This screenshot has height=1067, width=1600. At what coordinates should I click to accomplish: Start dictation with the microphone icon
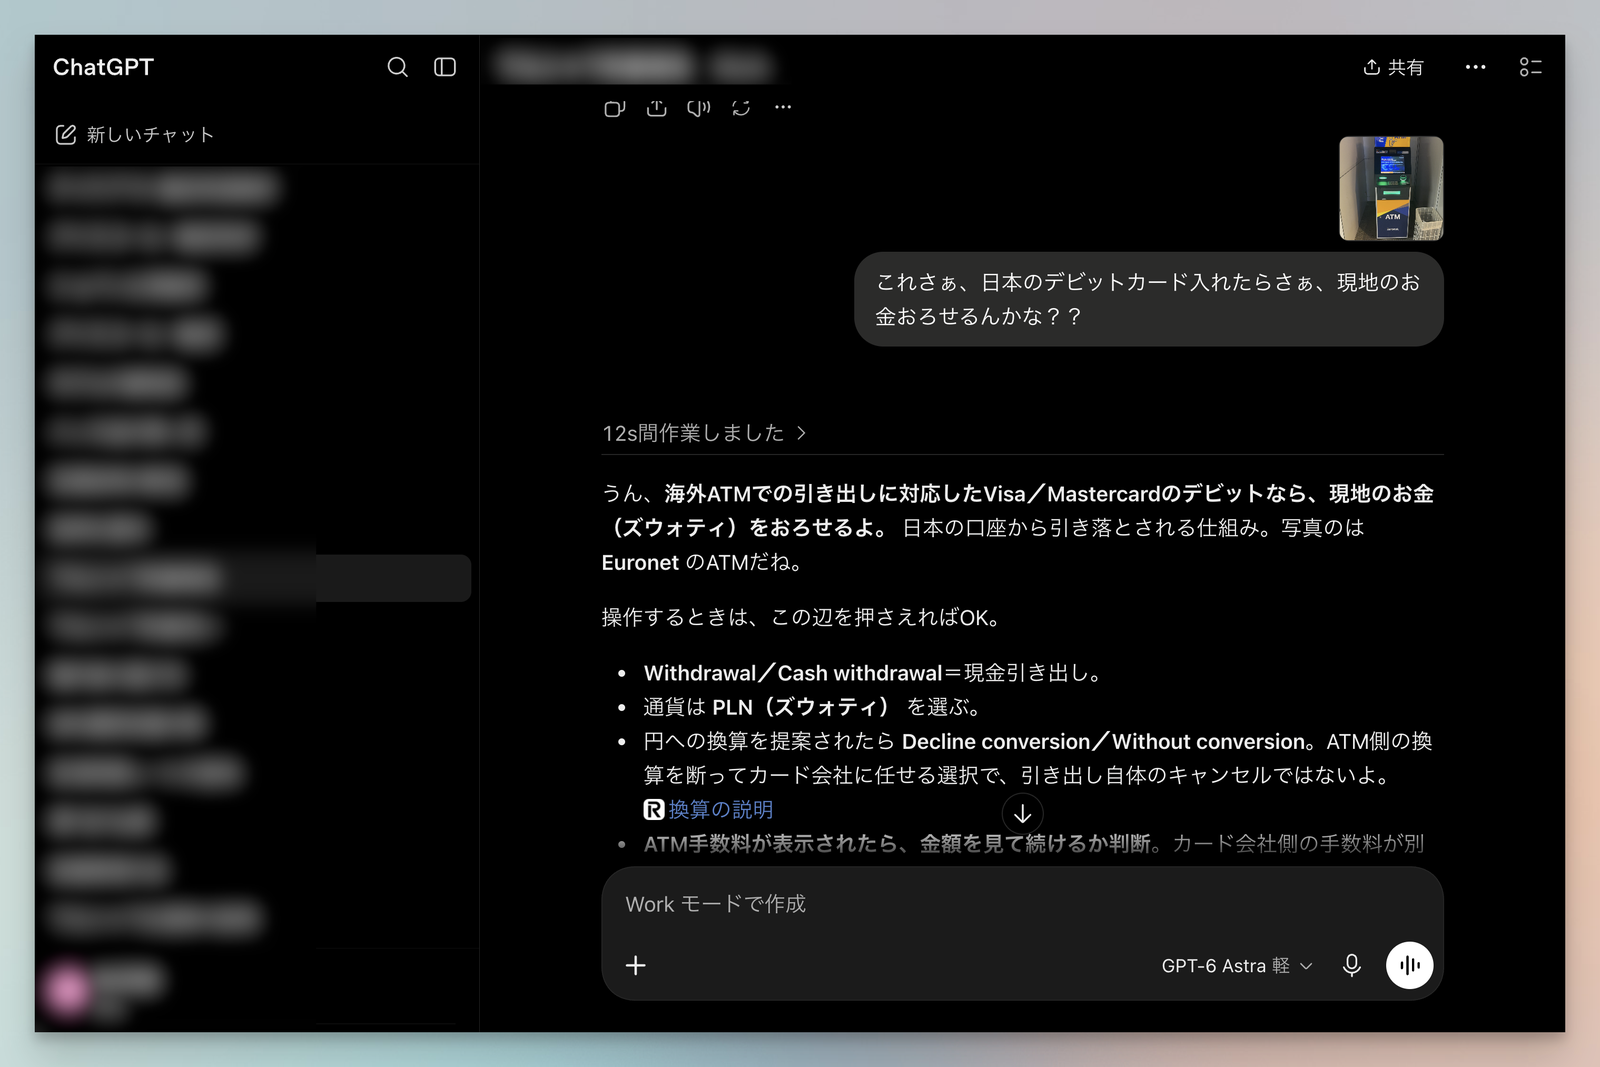click(1351, 965)
